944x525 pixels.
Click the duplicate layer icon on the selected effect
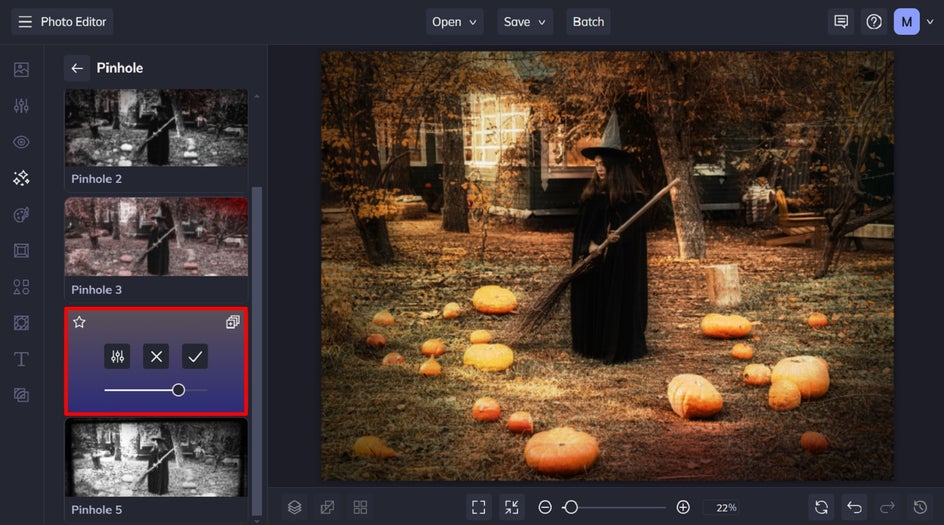pyautogui.click(x=232, y=322)
